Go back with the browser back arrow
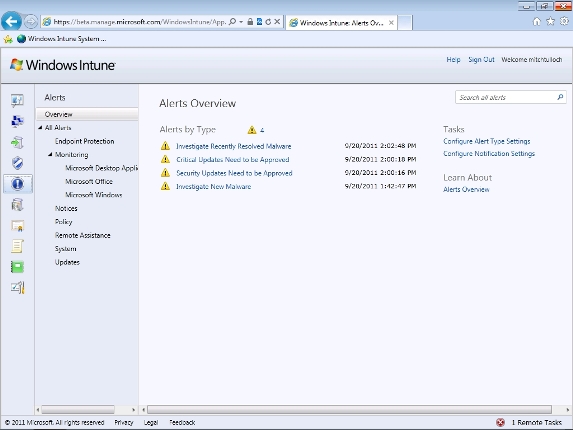The image size is (573, 430). click(11, 22)
